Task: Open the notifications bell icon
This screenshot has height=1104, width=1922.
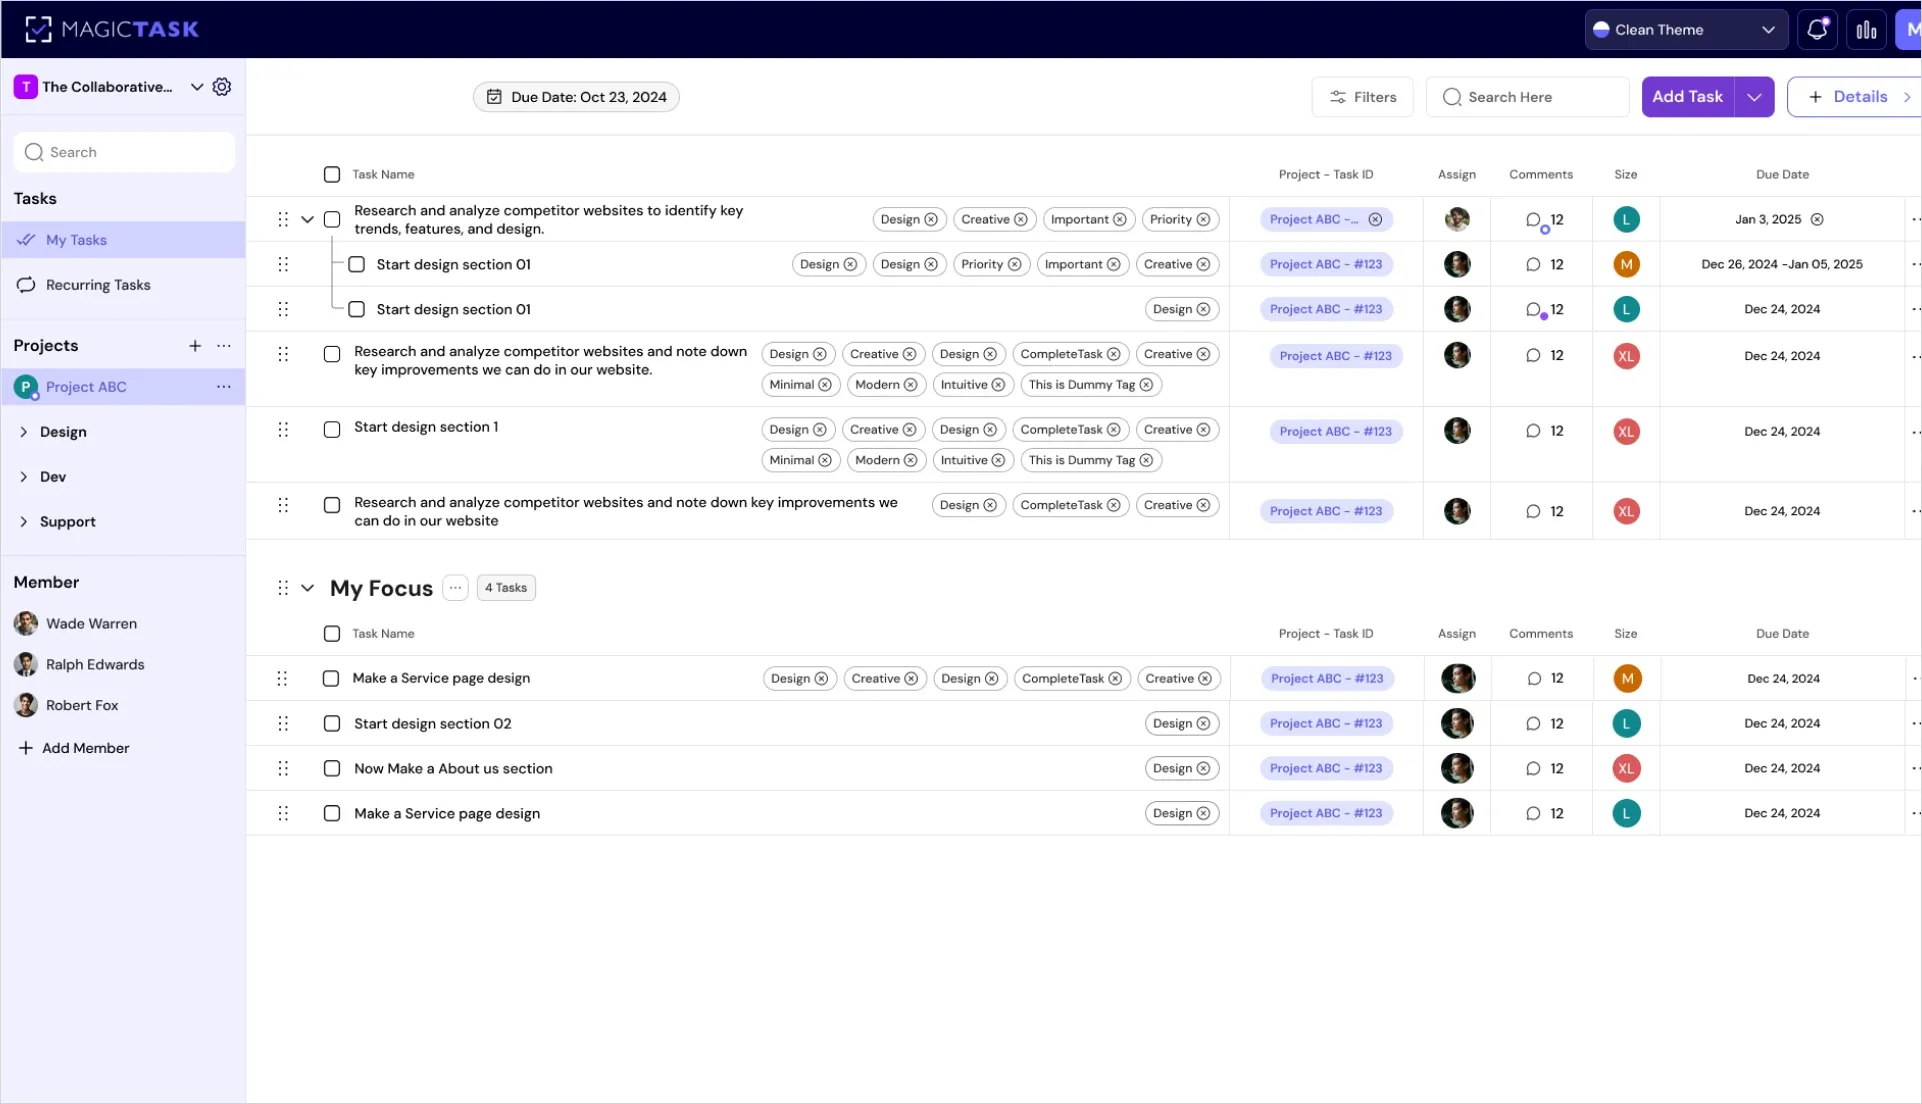Action: coord(1817,29)
